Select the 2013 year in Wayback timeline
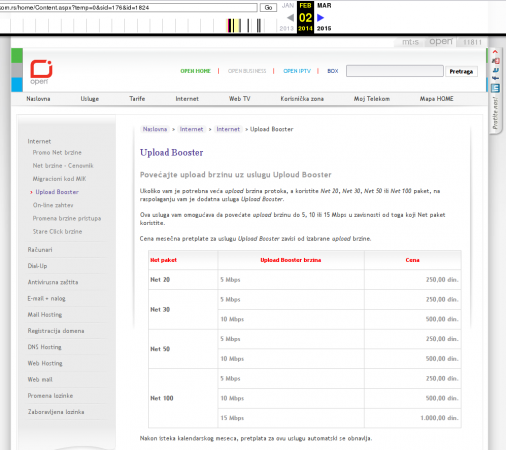This screenshot has width=506, height=450. [x=287, y=28]
